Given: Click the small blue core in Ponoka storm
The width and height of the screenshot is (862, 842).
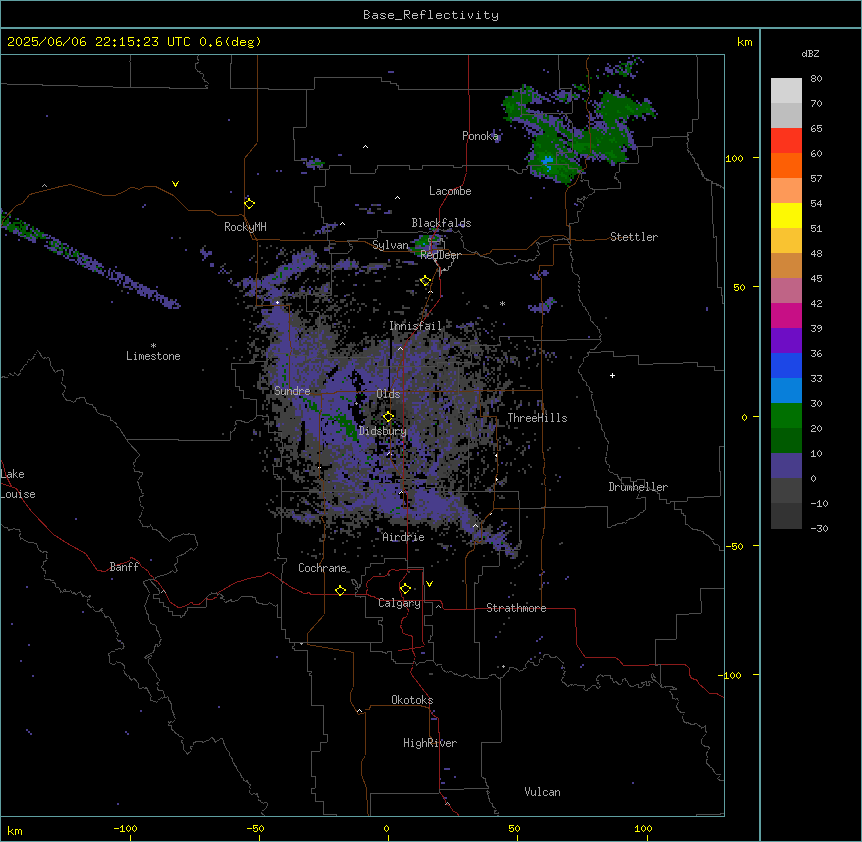Looking at the screenshot, I should tap(547, 161).
